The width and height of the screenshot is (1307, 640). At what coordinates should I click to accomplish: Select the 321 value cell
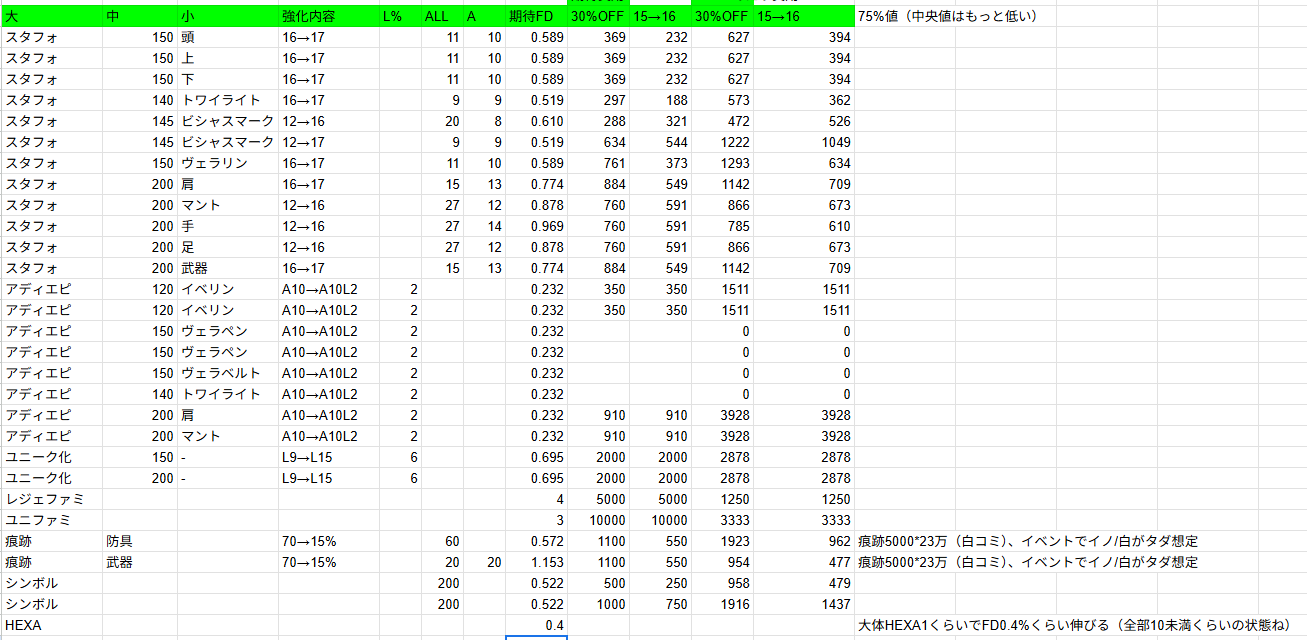tap(661, 121)
